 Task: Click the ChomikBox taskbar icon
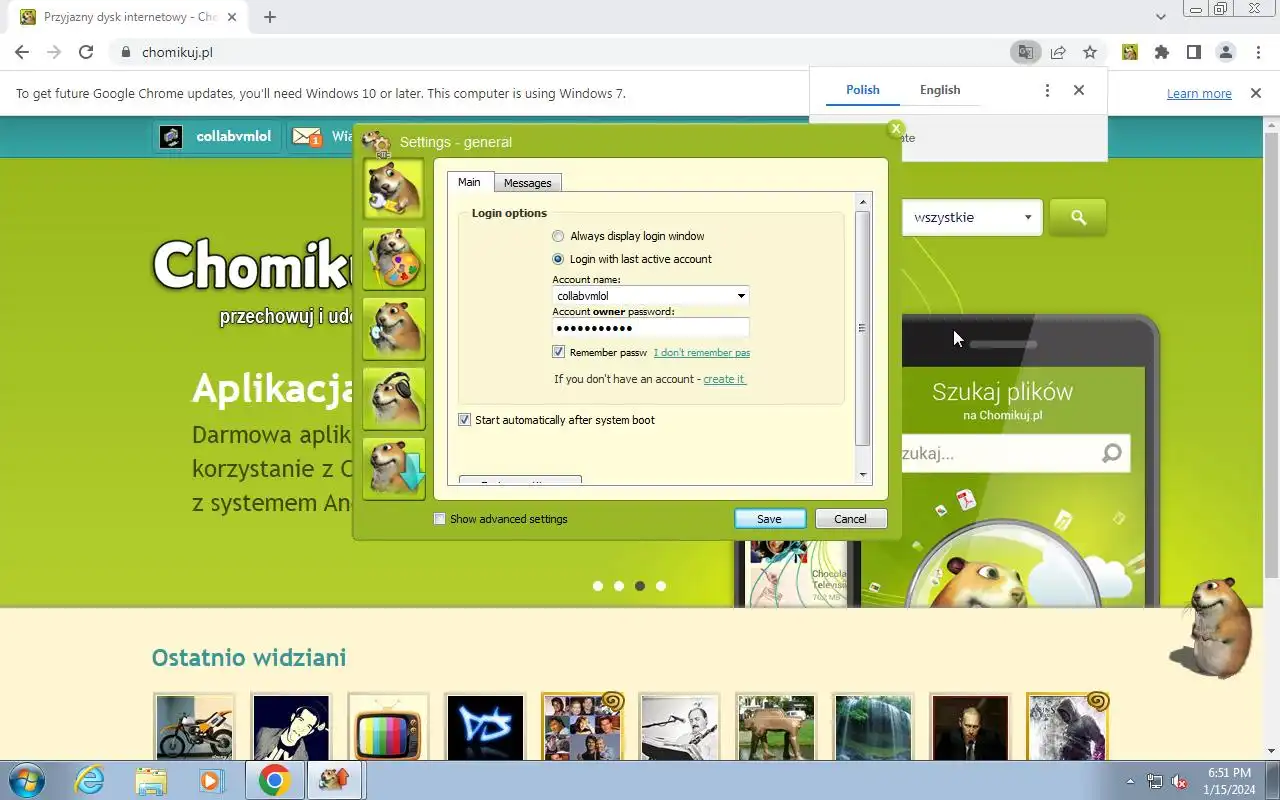pos(334,780)
